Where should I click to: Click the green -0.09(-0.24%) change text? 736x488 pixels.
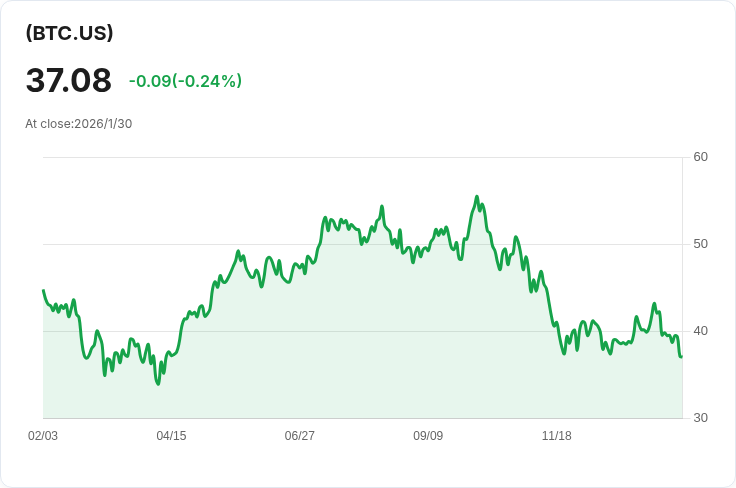pos(185,81)
